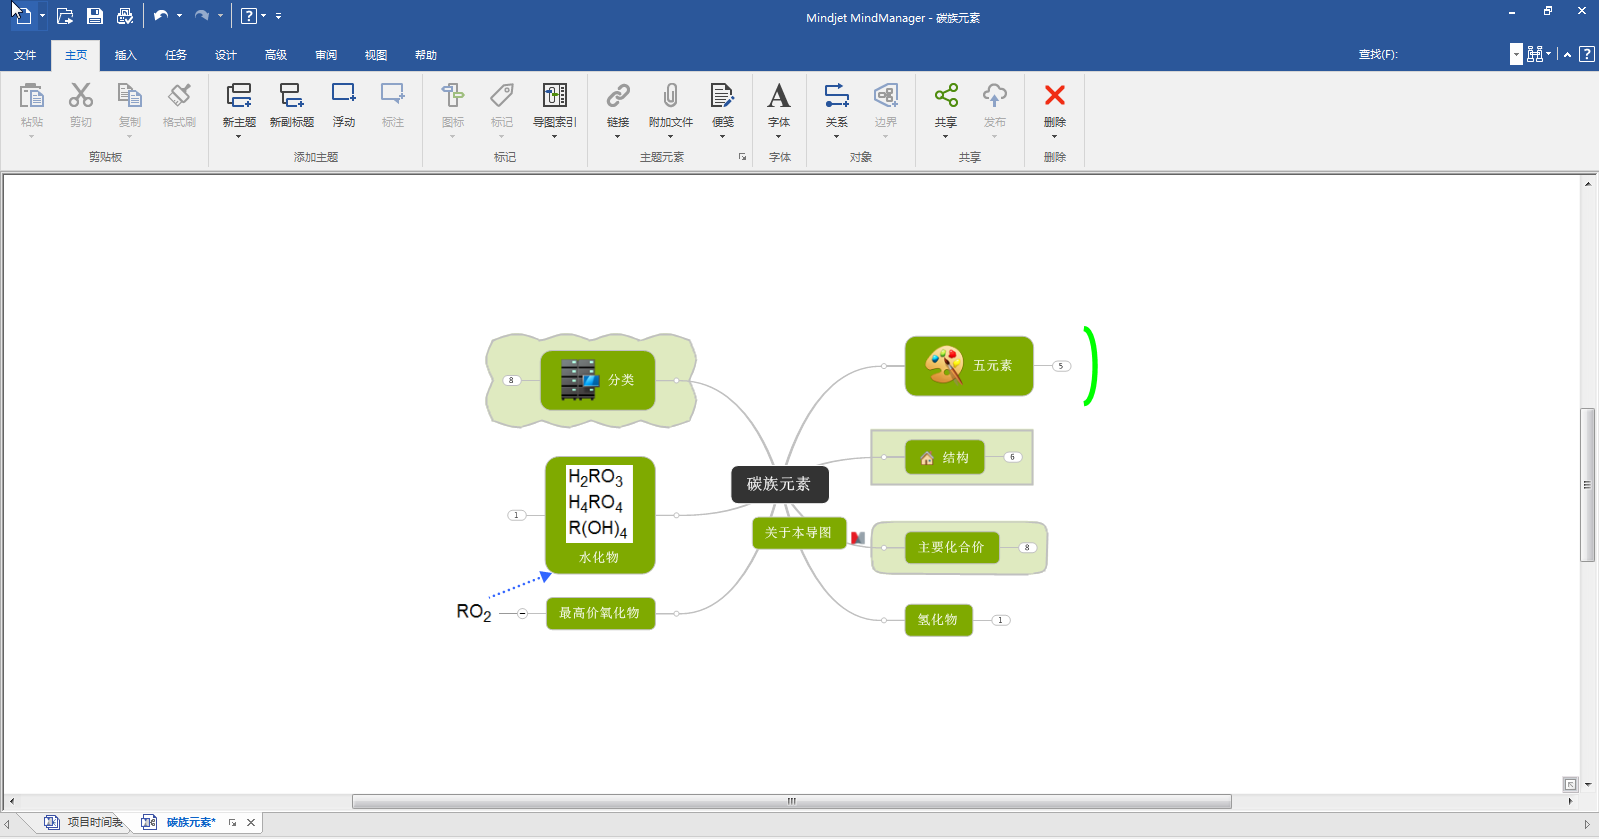Viewport: 1599px width, 839px height.
Task: Switch to the 视图 ribbon tab
Action: click(x=375, y=55)
